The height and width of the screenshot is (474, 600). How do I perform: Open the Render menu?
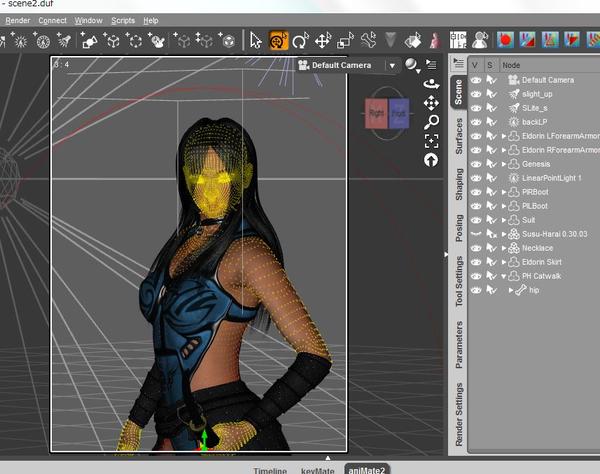click(18, 21)
